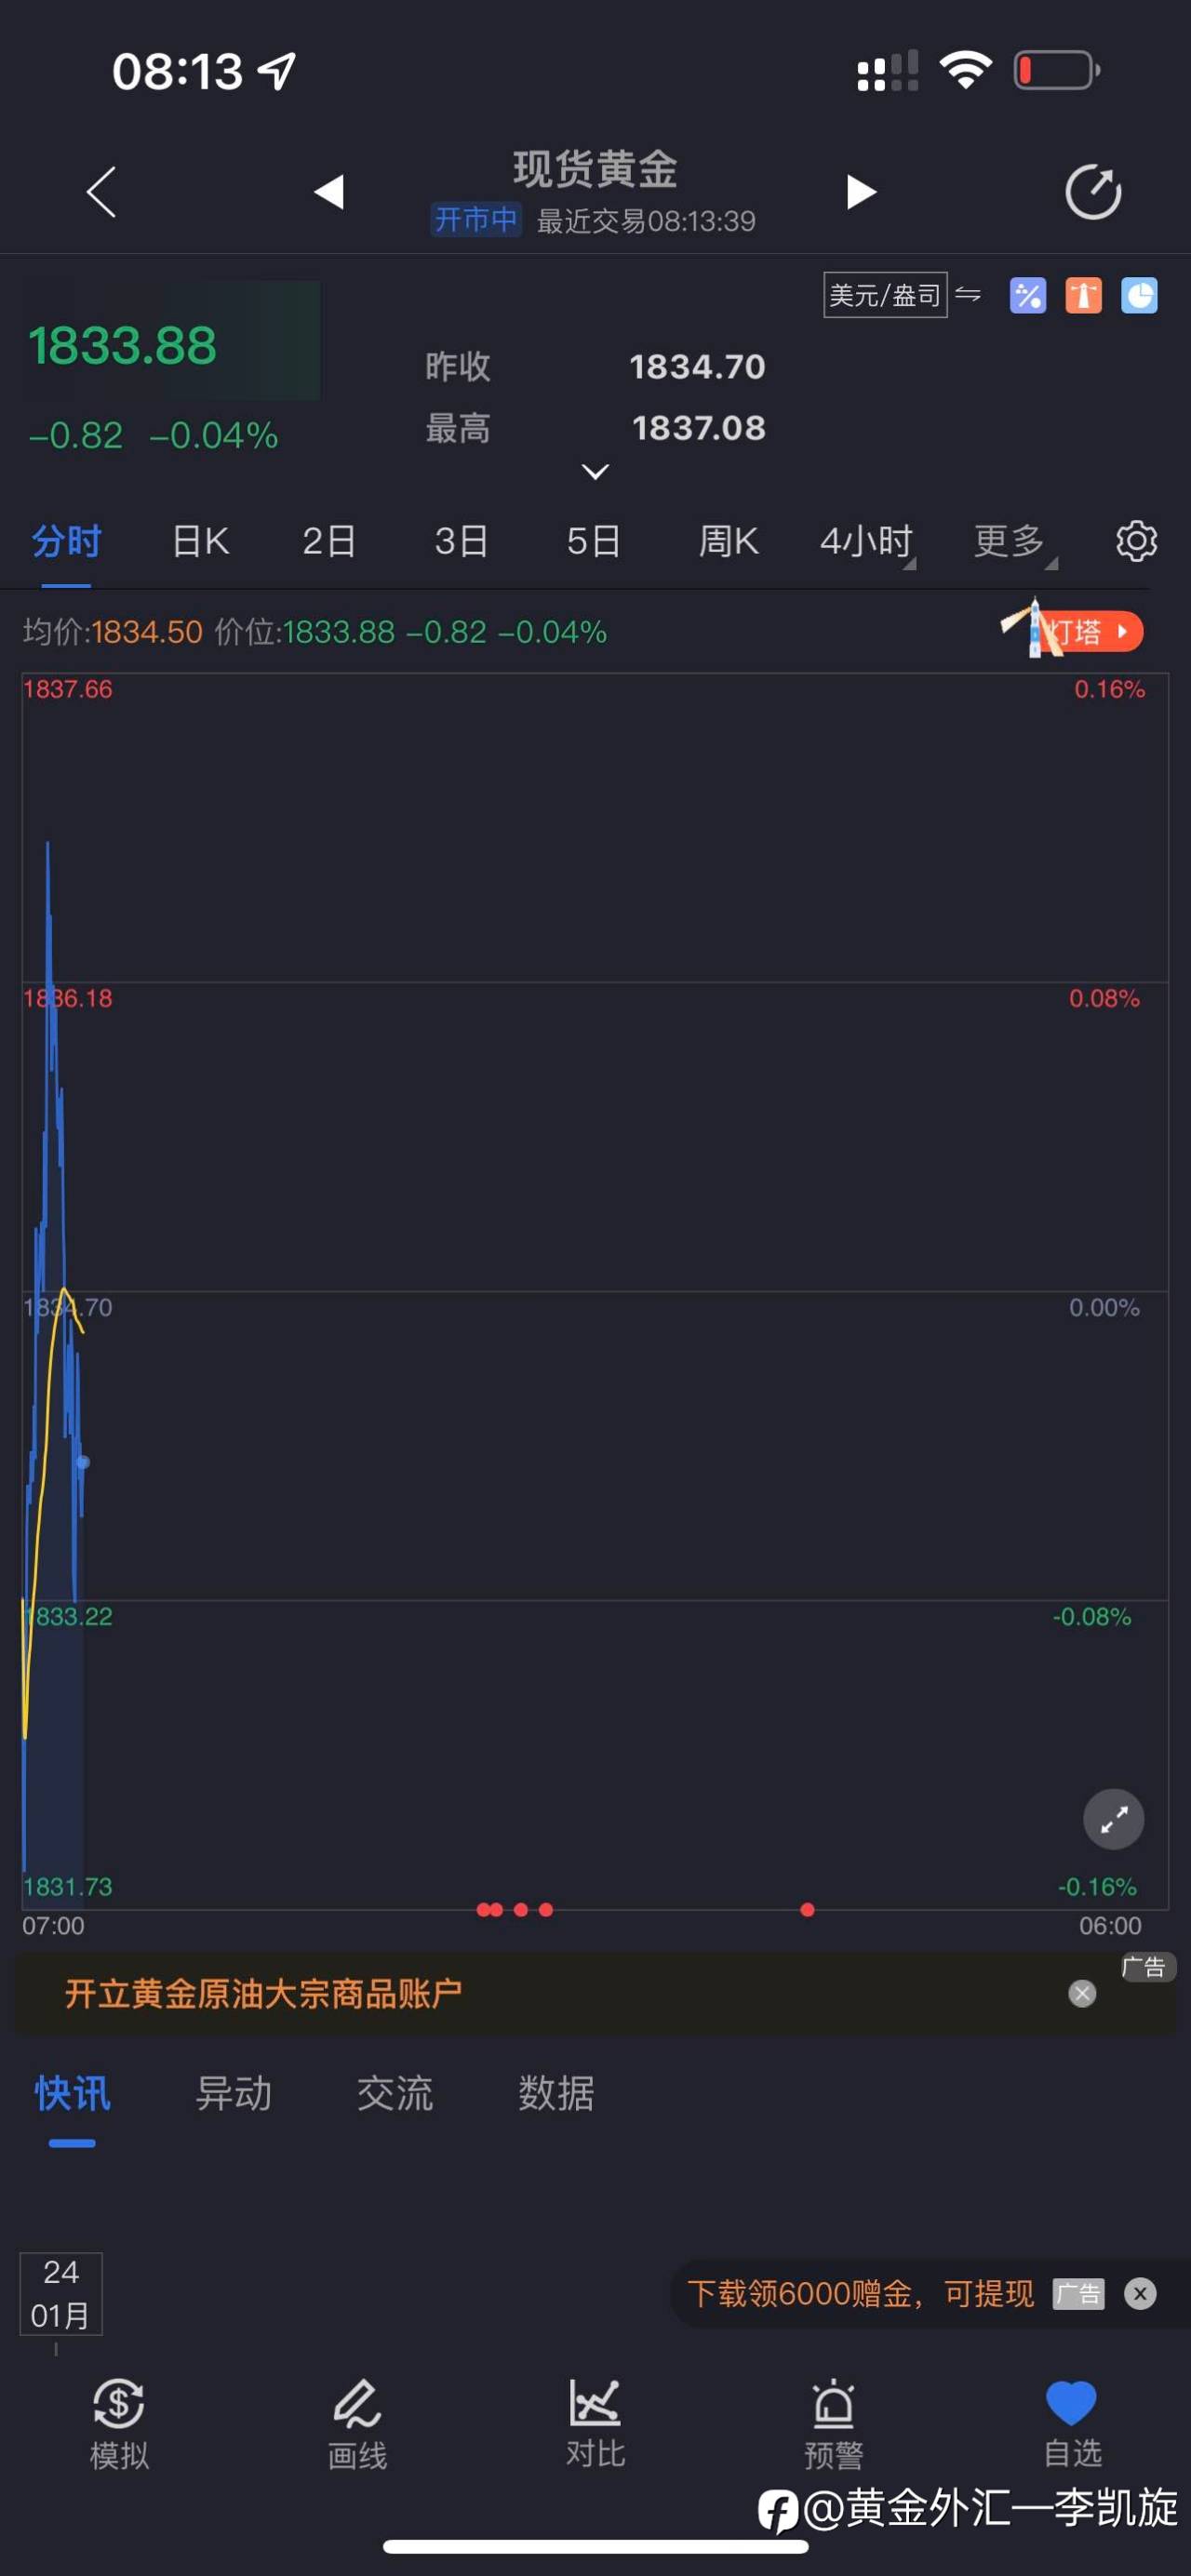1191x2576 pixels.
Task: Switch to 异动 tab
Action: click(x=233, y=2093)
